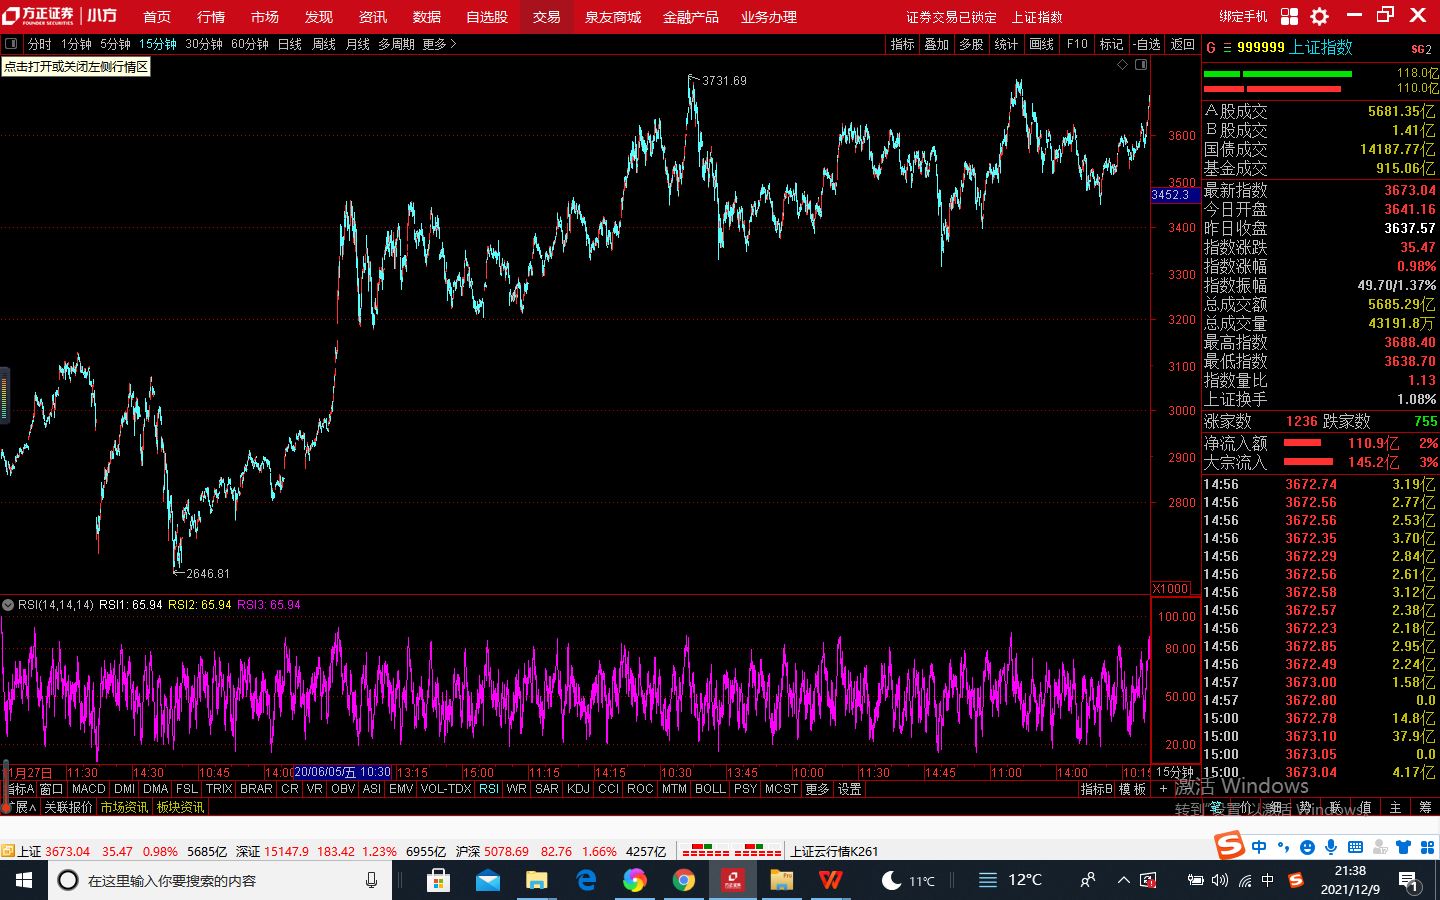Open 泉友商城 menu
The height and width of the screenshot is (900, 1440).
pyautogui.click(x=613, y=17)
